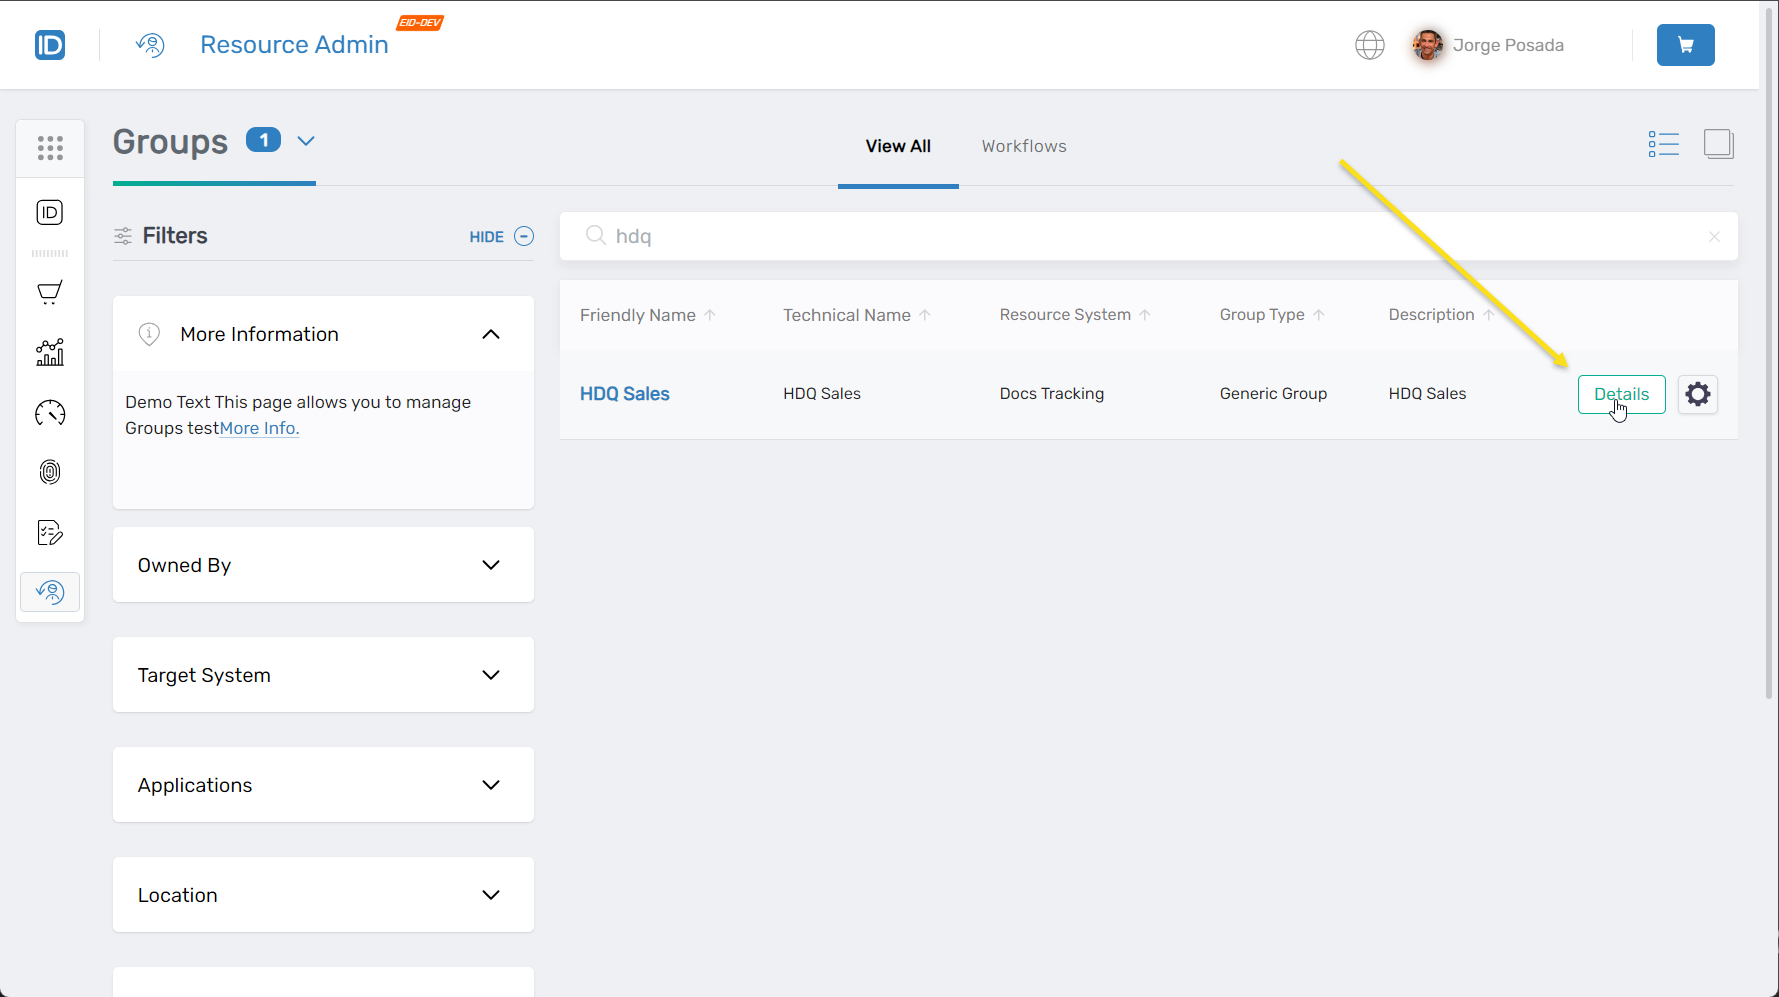Click the shopping cart button in header
This screenshot has height=997, width=1779.
click(1685, 45)
